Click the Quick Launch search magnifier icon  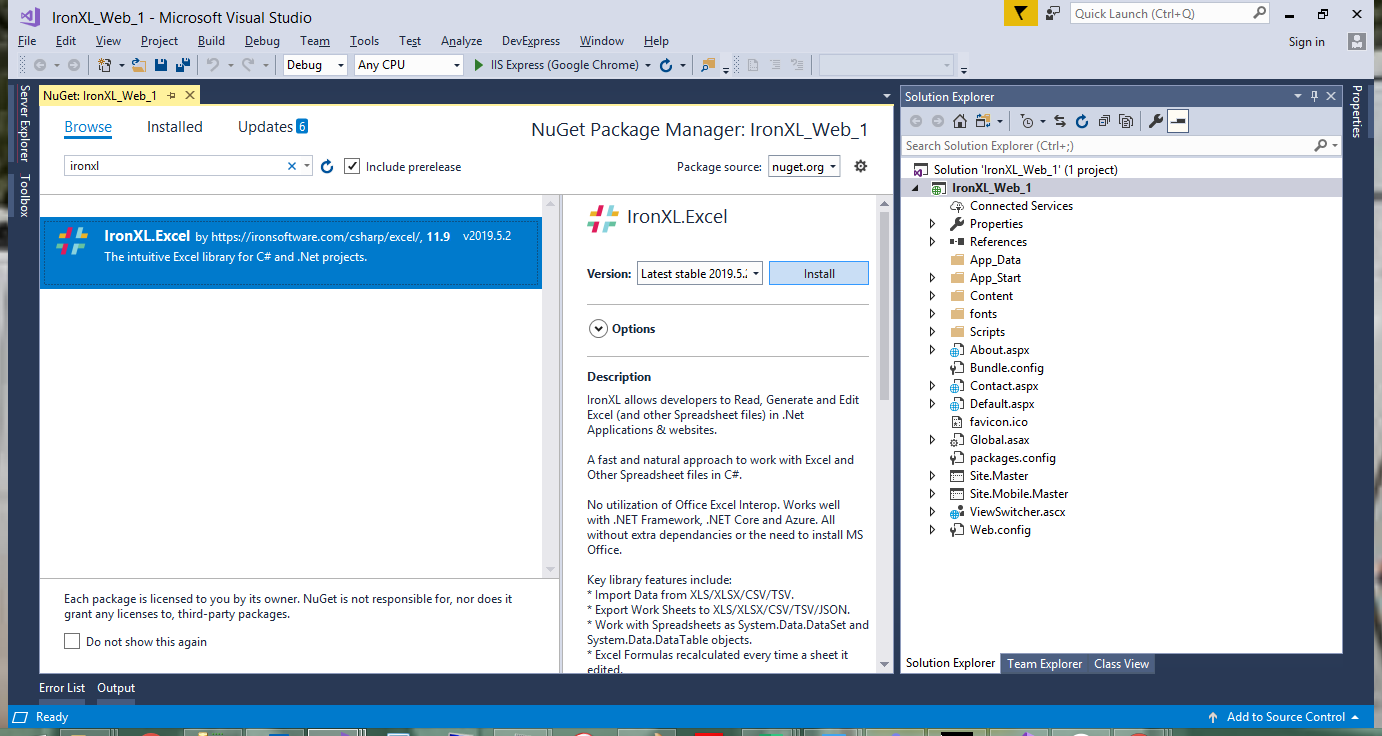coord(1259,13)
